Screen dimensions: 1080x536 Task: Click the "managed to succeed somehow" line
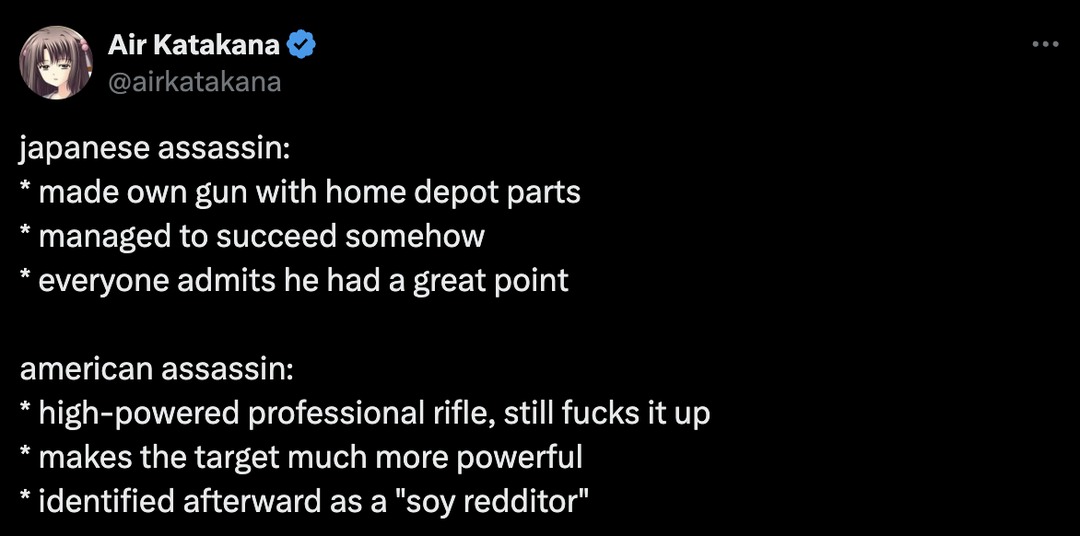[x=252, y=236]
